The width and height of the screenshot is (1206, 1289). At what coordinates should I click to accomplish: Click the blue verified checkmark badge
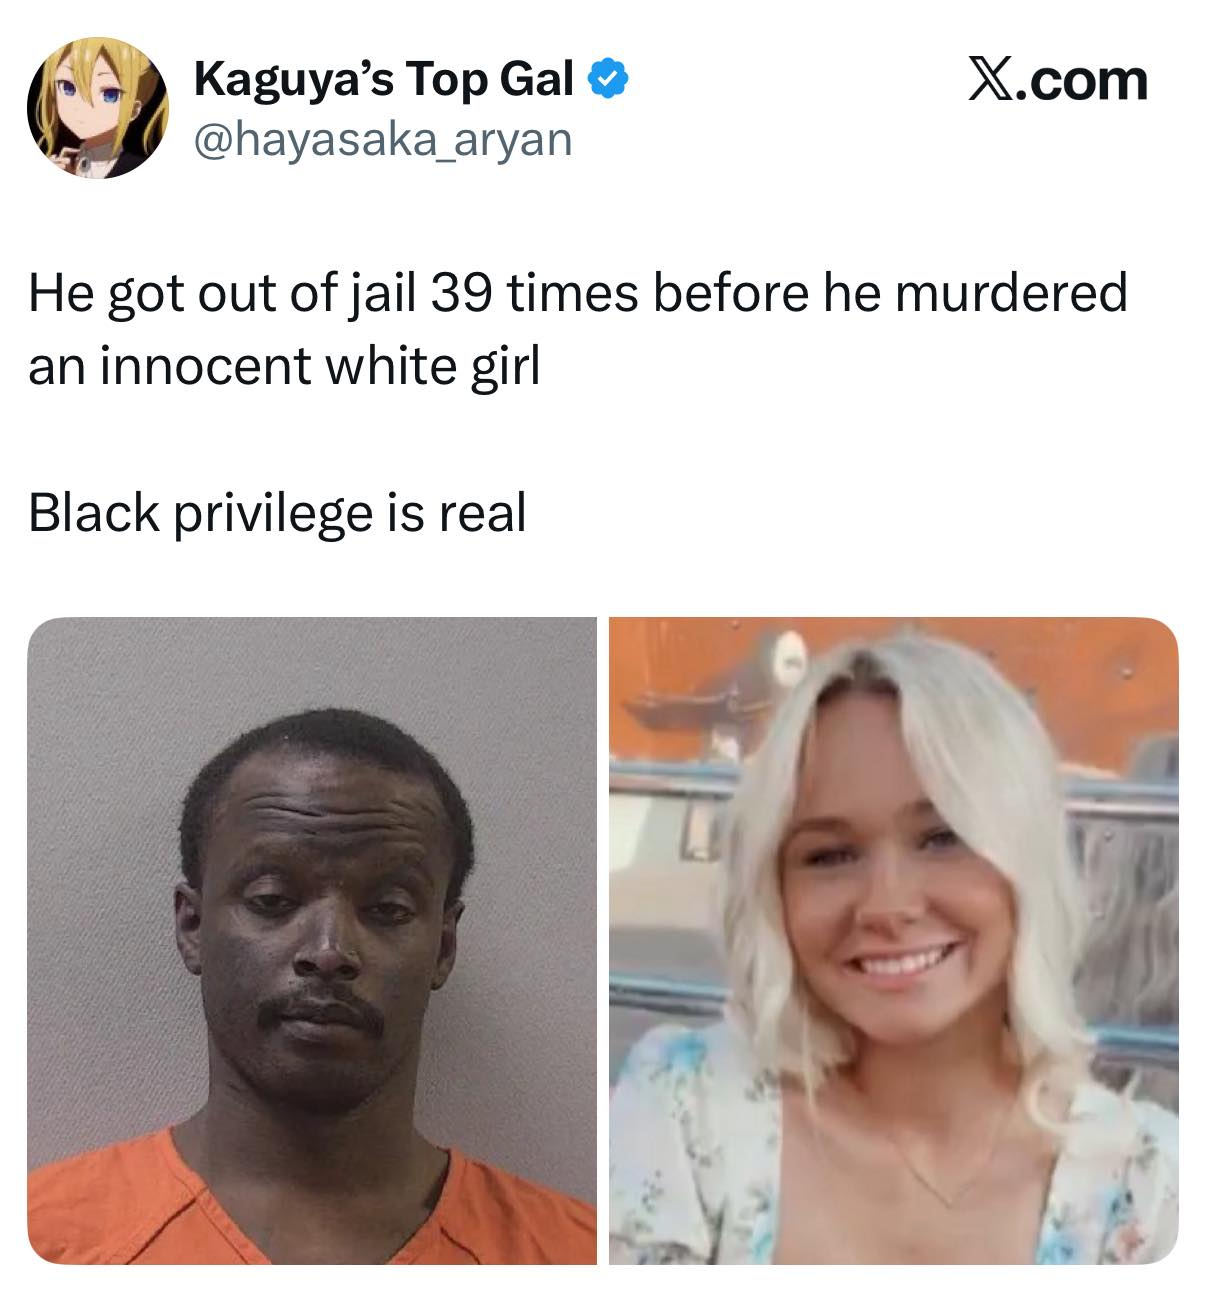(608, 78)
